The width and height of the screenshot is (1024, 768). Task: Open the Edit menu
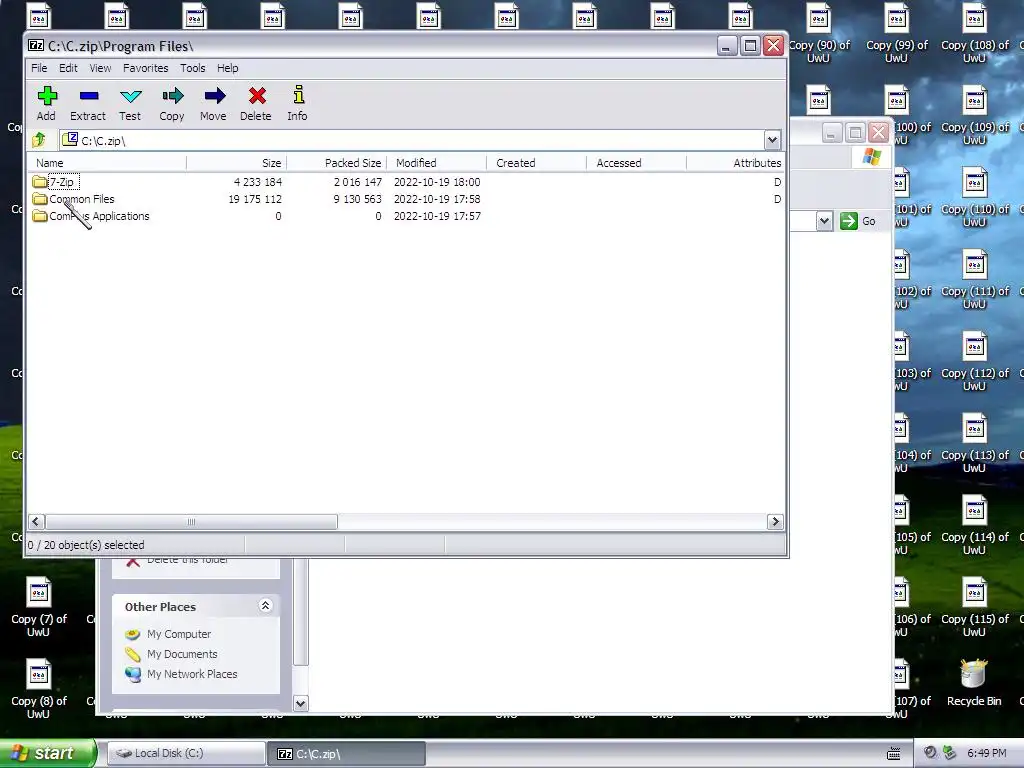[68, 68]
